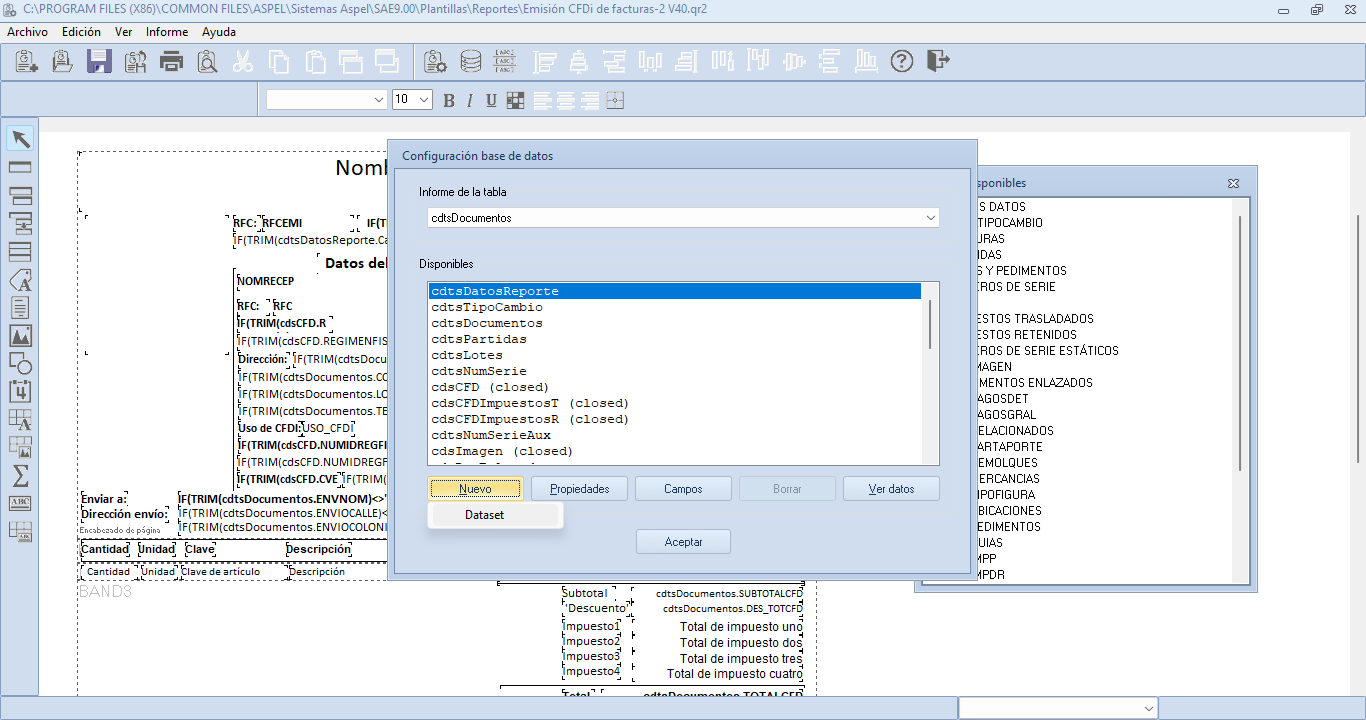Click the Help question mark icon
The height and width of the screenshot is (720, 1366).
pyautogui.click(x=902, y=62)
